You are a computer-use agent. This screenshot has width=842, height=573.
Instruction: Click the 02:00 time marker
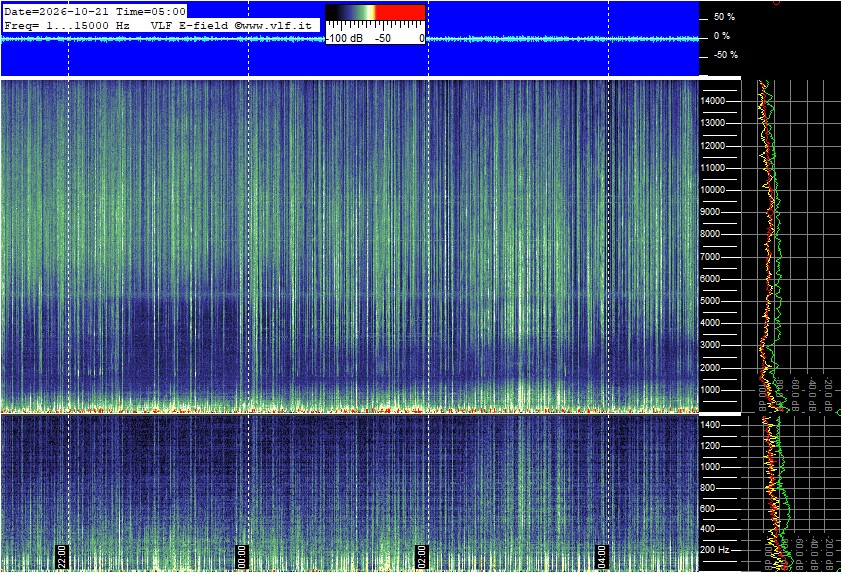point(422,557)
